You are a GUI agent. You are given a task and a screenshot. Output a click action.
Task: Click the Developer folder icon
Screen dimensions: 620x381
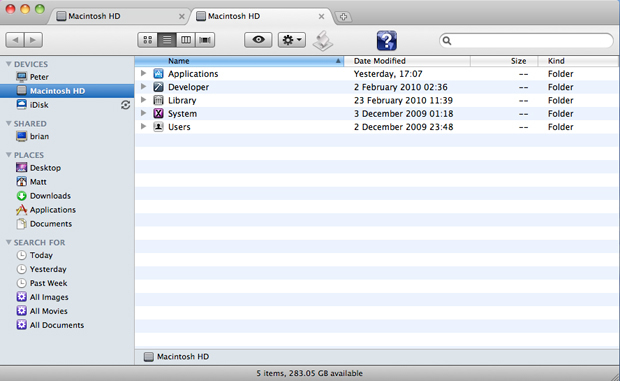tap(158, 87)
